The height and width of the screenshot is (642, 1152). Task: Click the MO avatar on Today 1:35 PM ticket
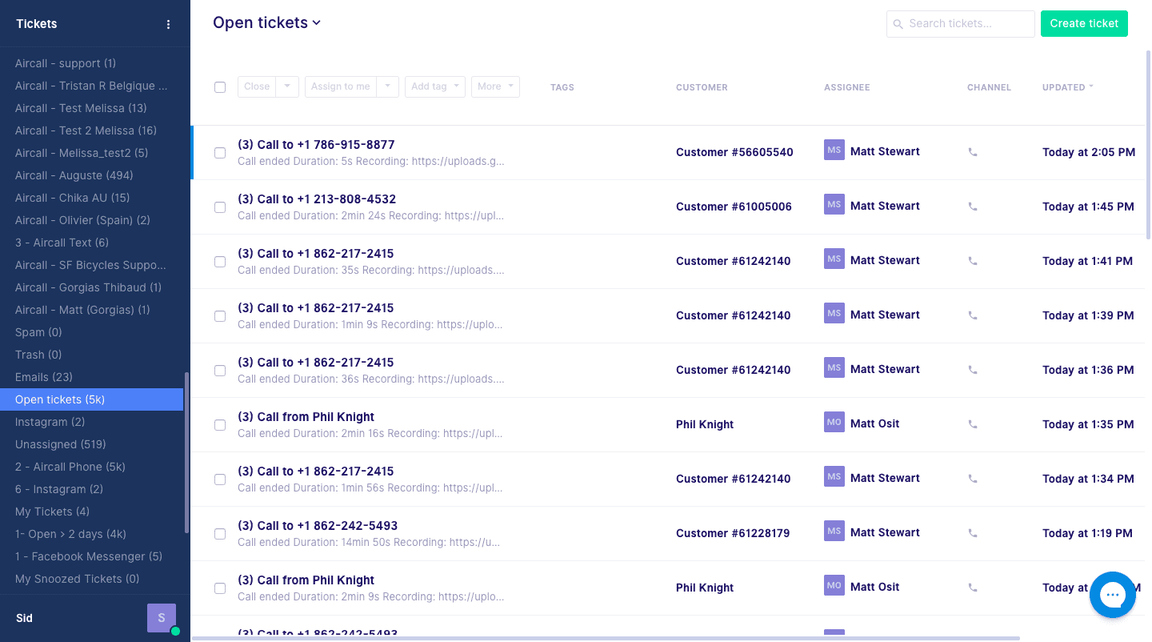pyautogui.click(x=834, y=423)
